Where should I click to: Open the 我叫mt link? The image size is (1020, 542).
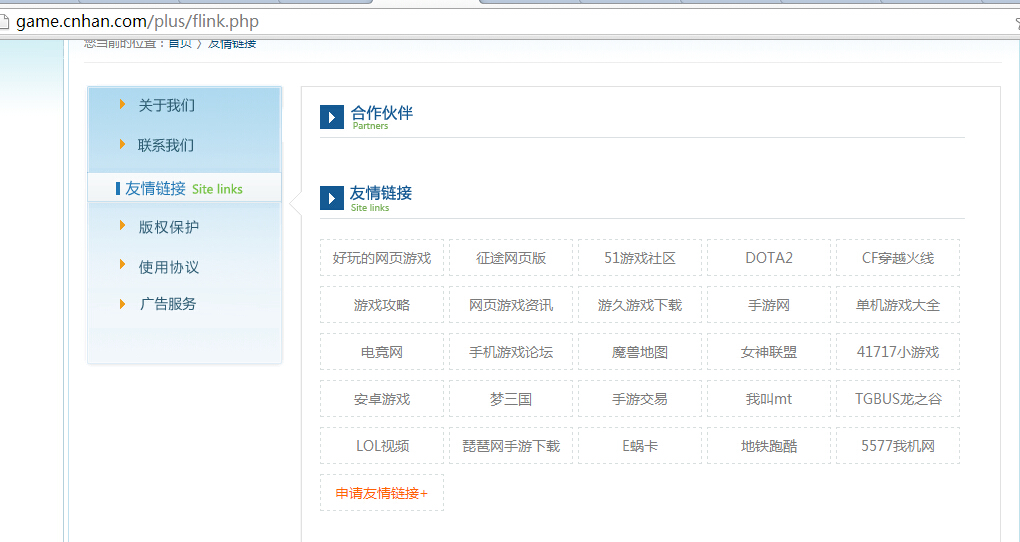coord(769,399)
